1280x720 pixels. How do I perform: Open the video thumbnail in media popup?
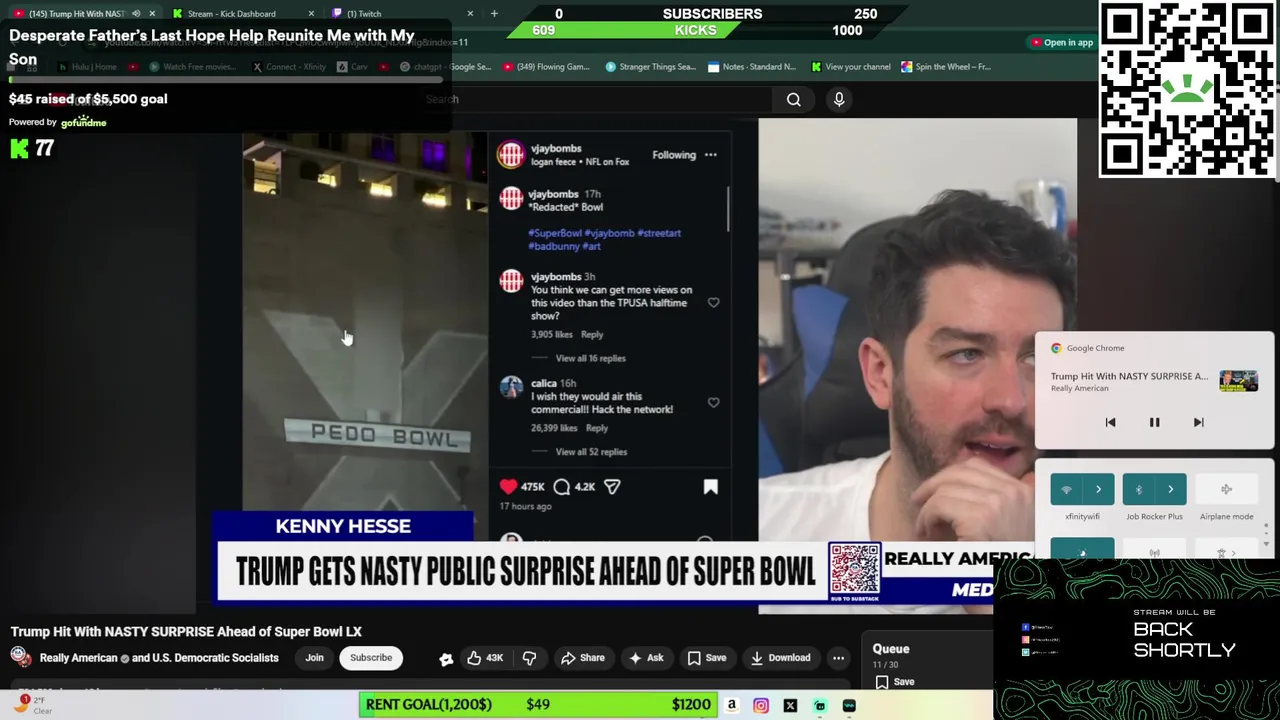(1238, 380)
